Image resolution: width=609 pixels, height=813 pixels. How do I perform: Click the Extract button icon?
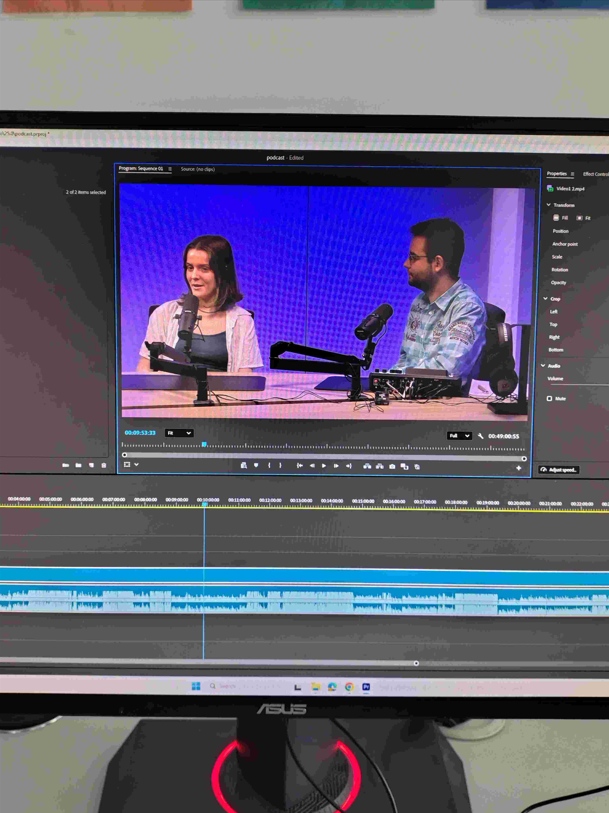380,466
